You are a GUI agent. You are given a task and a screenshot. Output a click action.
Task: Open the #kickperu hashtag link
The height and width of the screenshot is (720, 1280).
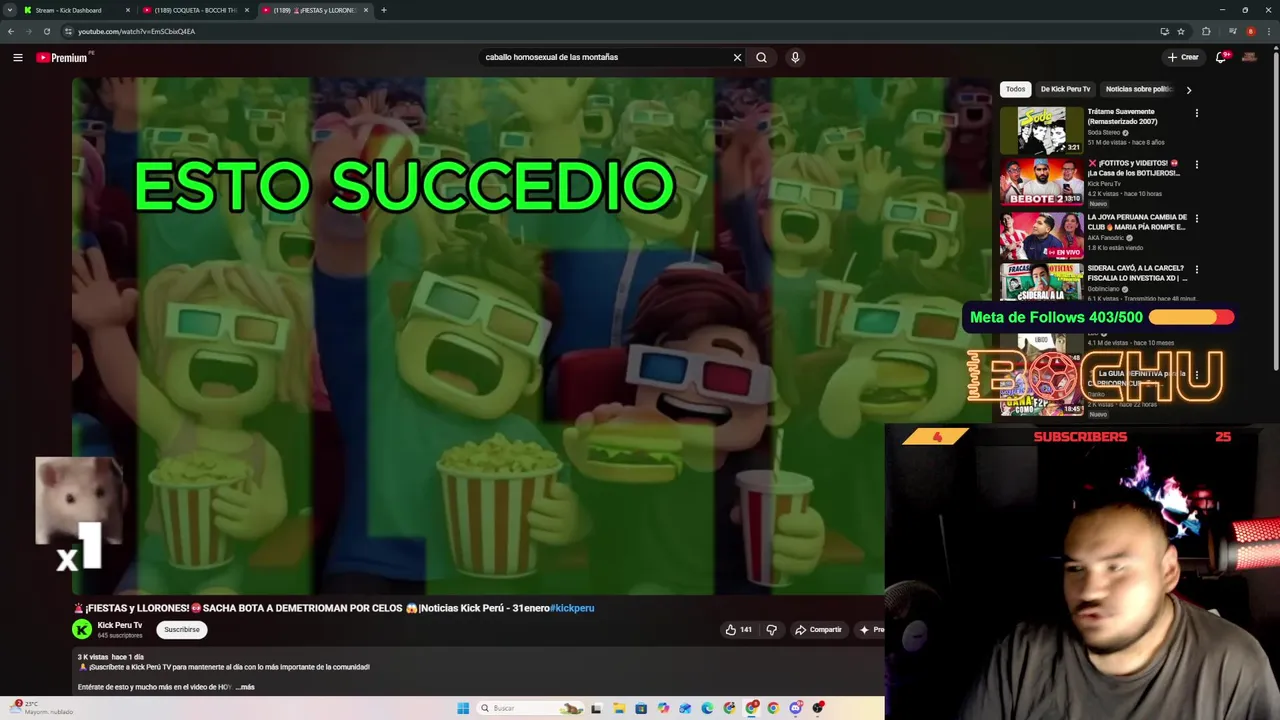coord(571,608)
